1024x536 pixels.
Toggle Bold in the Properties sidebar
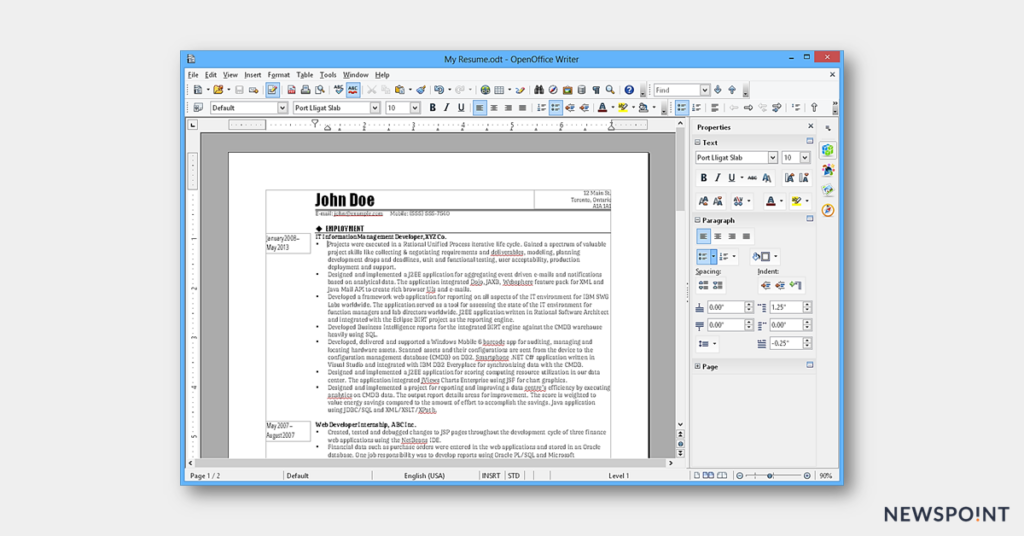[703, 178]
